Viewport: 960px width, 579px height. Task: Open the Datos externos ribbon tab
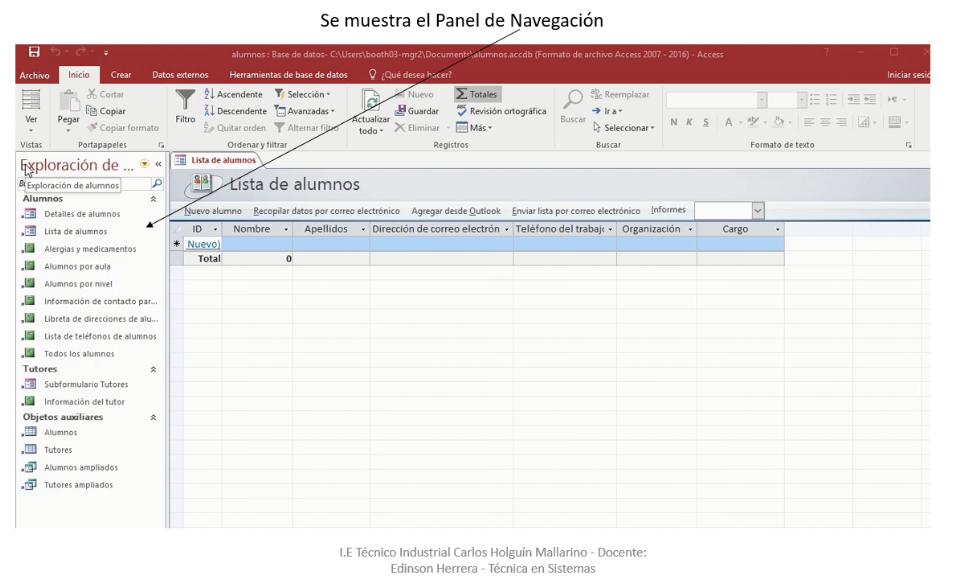point(180,75)
